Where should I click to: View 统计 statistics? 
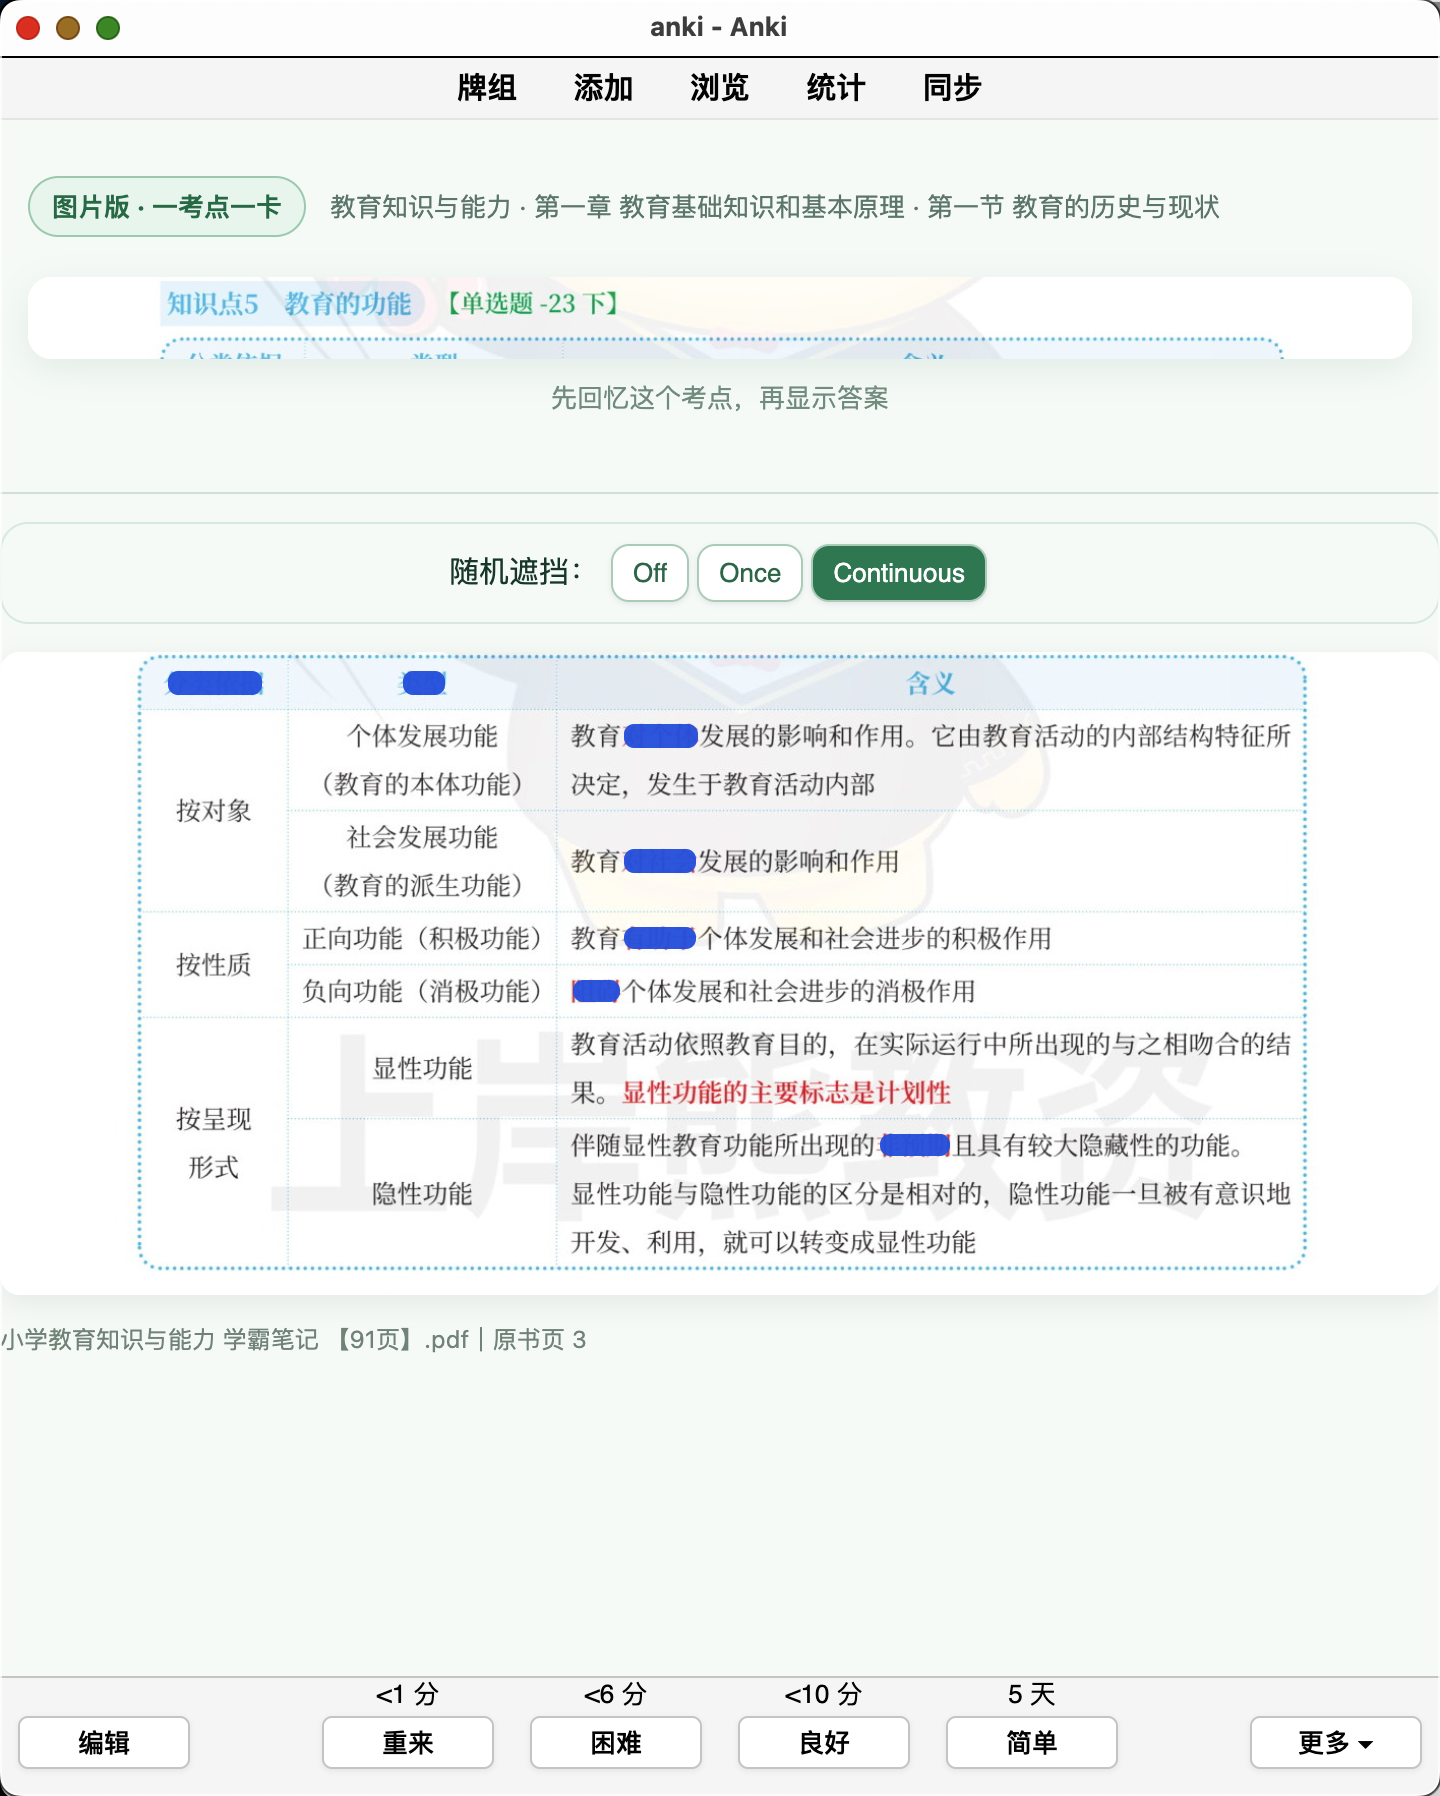[835, 88]
